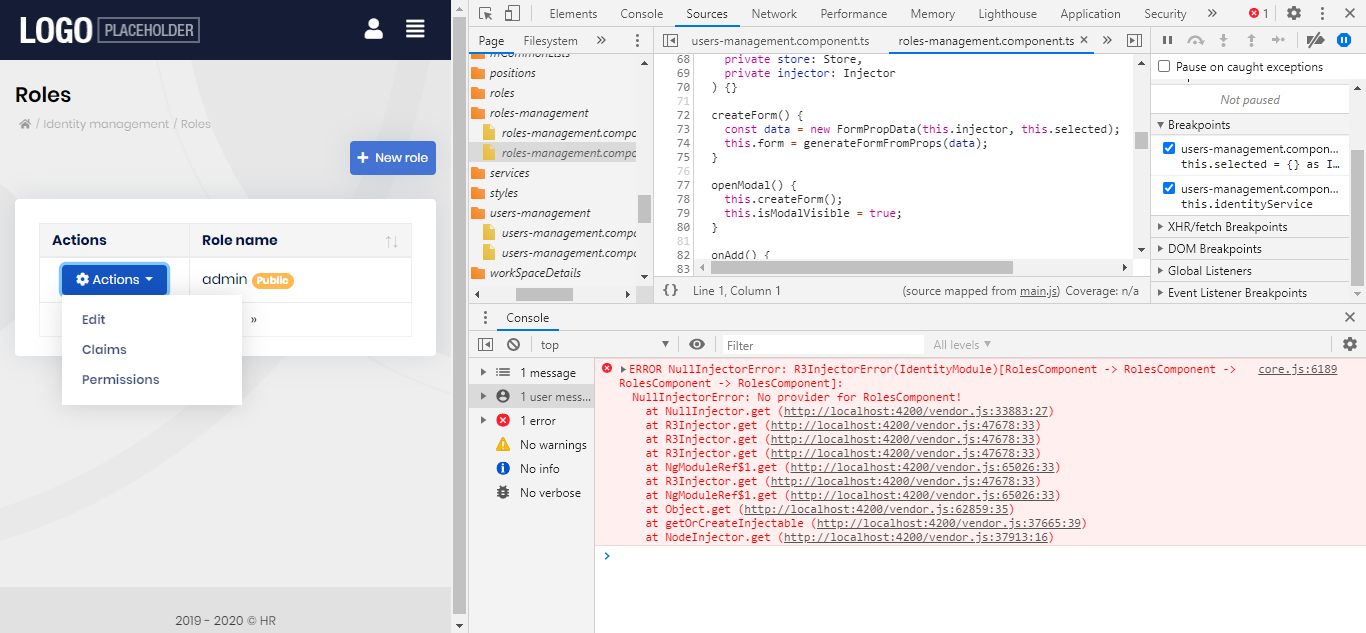Expand the XHR/fetch Breakpoints section
The height and width of the screenshot is (633, 1366).
click(x=1227, y=227)
